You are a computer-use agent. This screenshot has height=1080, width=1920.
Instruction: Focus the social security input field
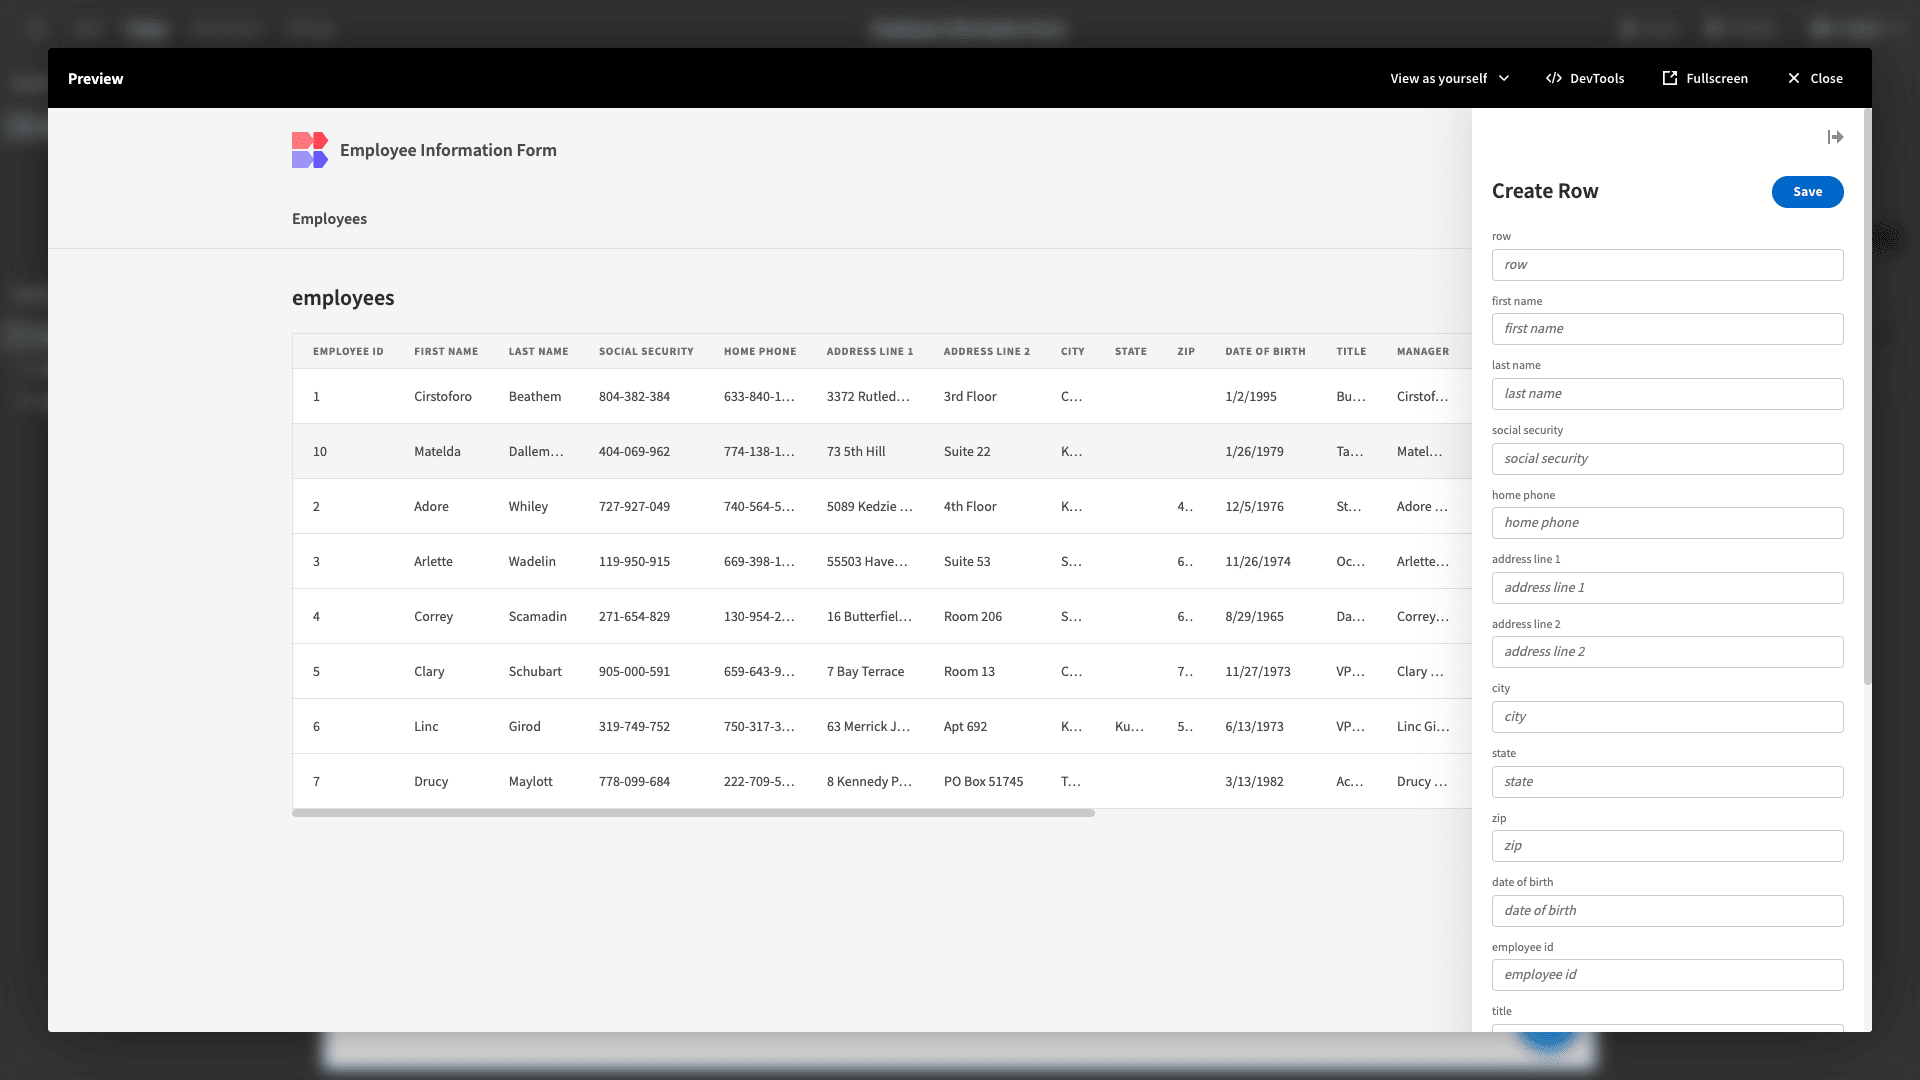click(1667, 459)
